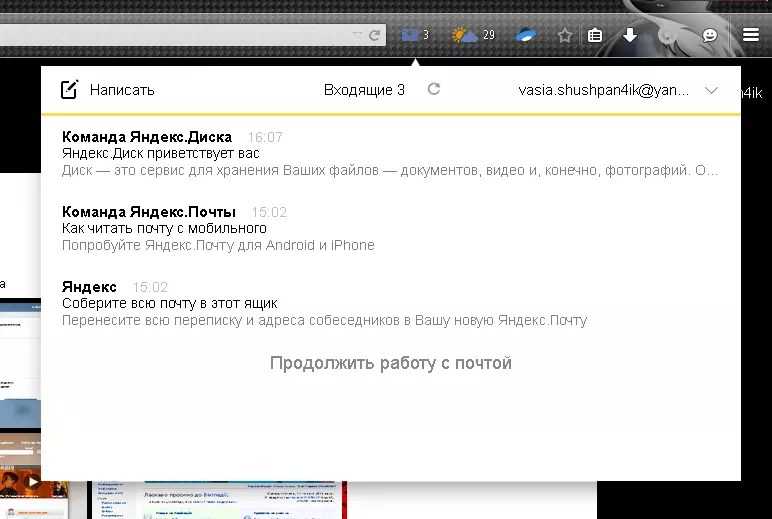Screen dimensions: 772x519
Task: Reload page using address bar refresh icon
Action: [x=374, y=35]
